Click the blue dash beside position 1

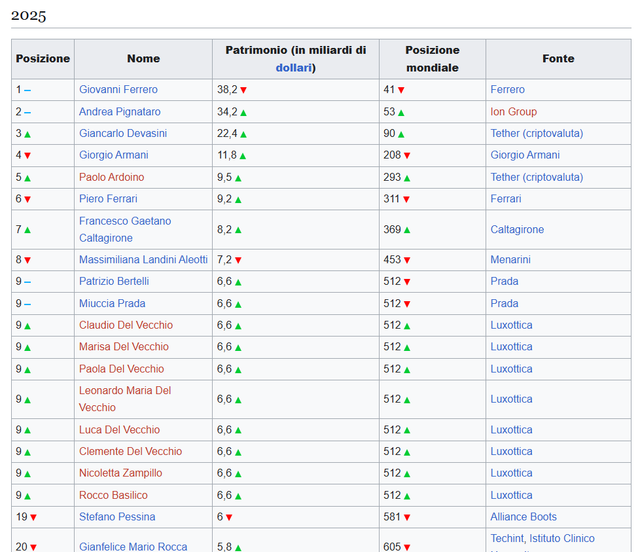click(x=28, y=90)
